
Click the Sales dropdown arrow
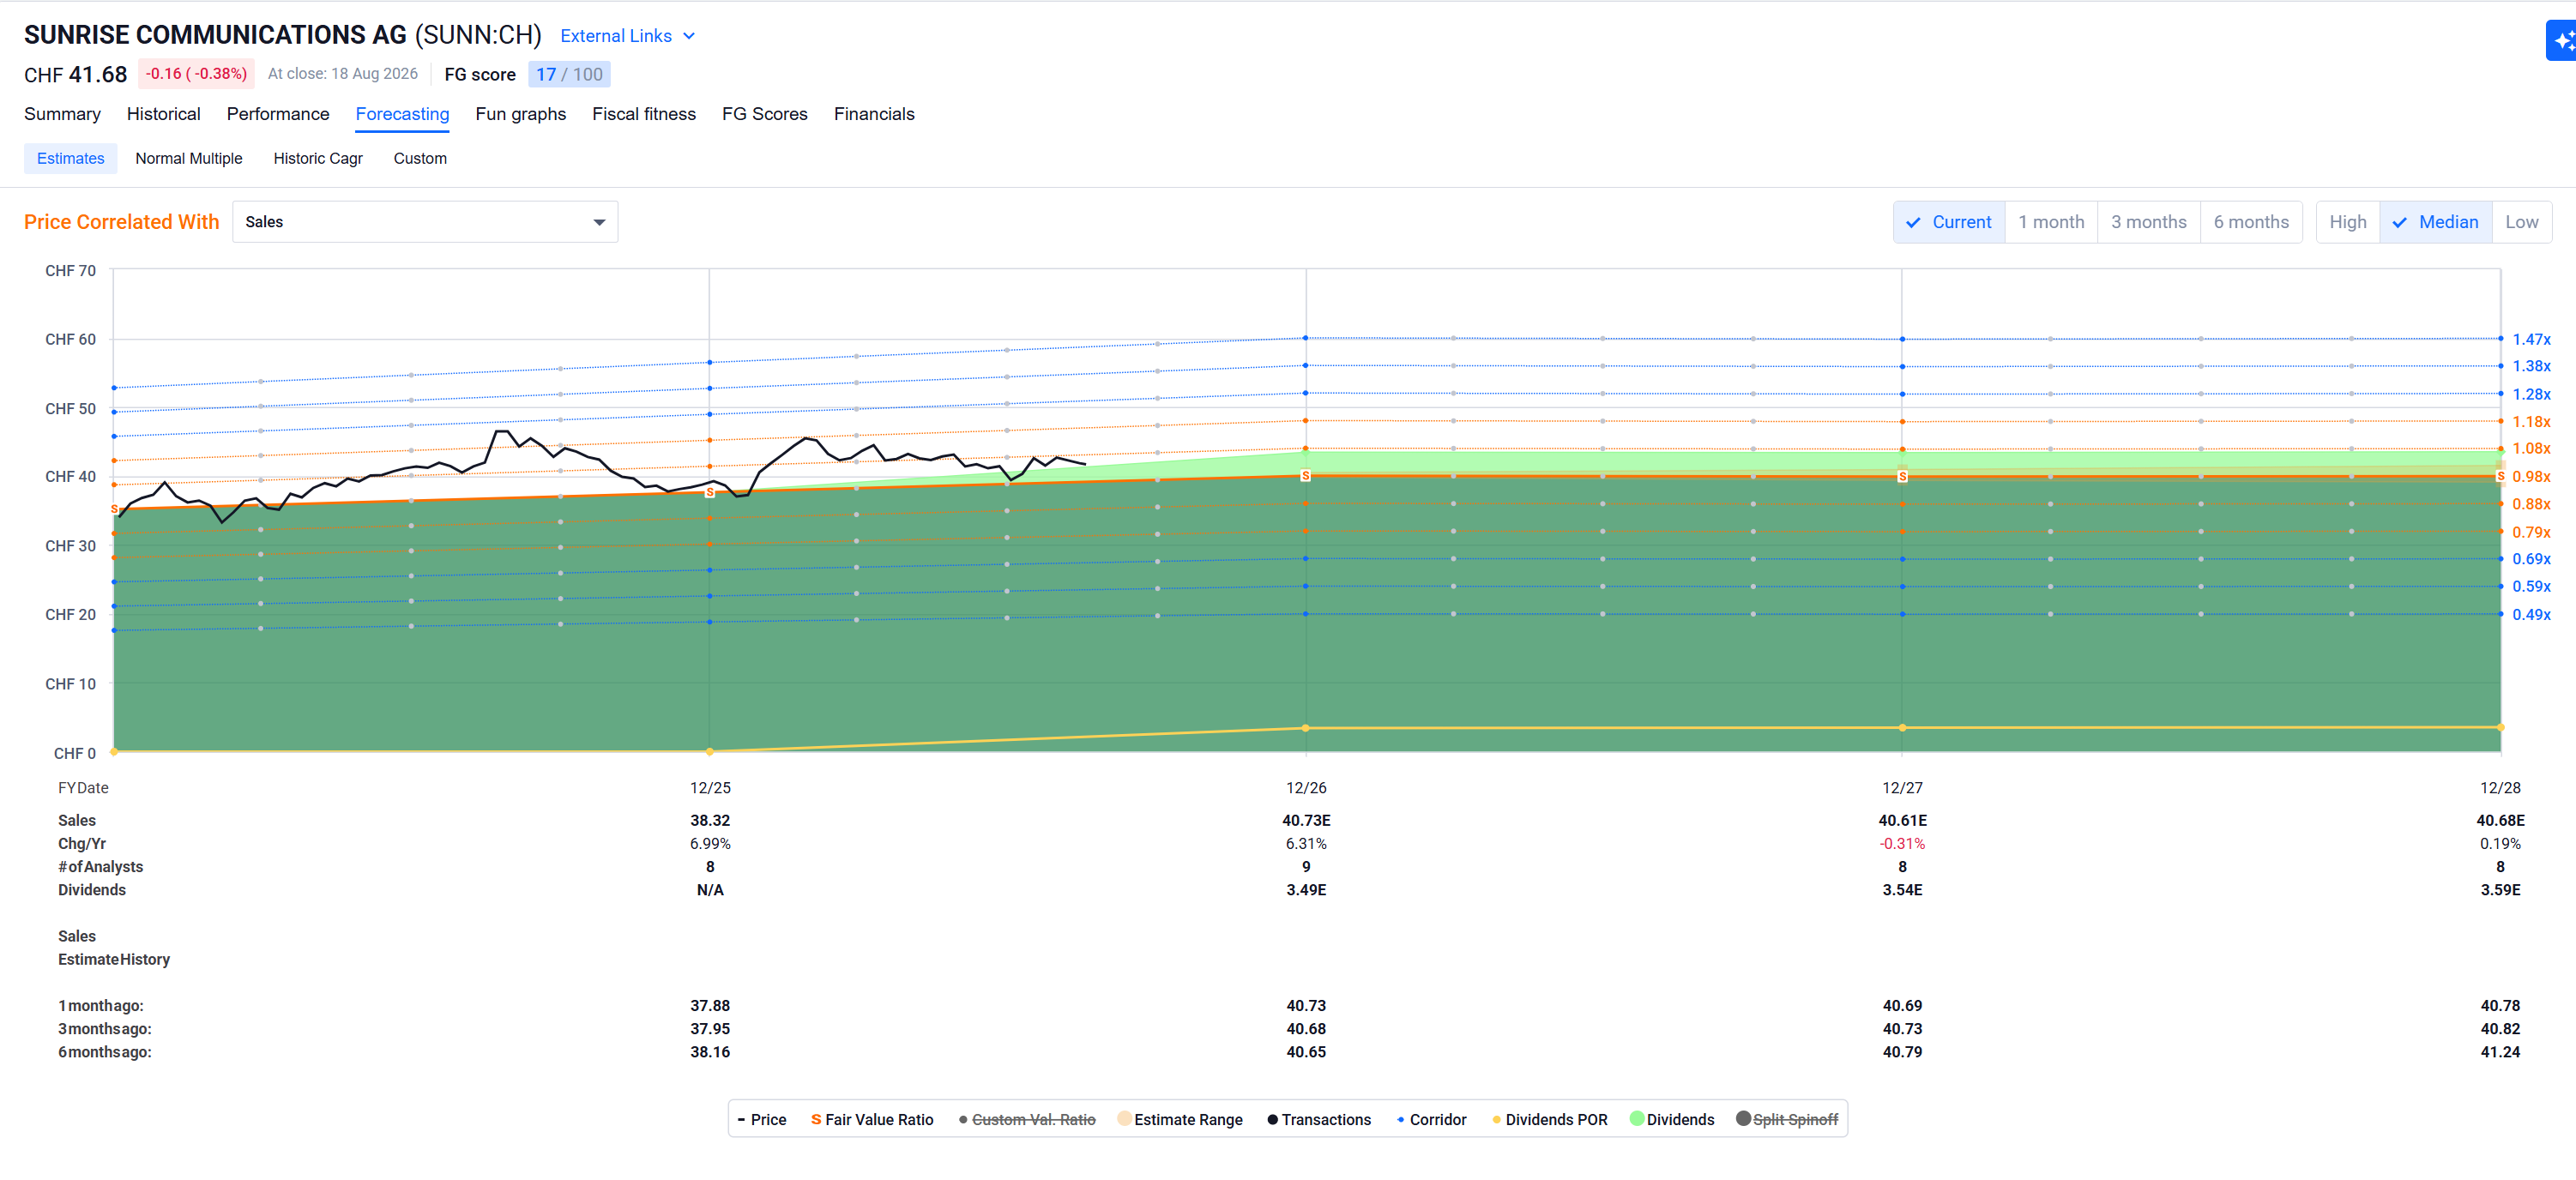(x=599, y=222)
